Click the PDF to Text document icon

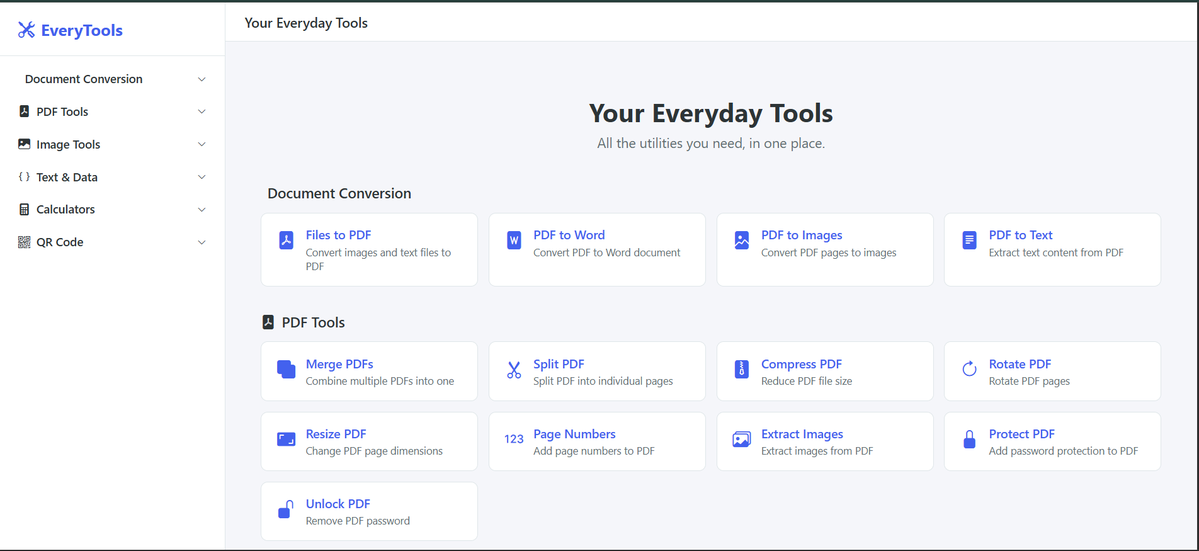[x=969, y=241]
